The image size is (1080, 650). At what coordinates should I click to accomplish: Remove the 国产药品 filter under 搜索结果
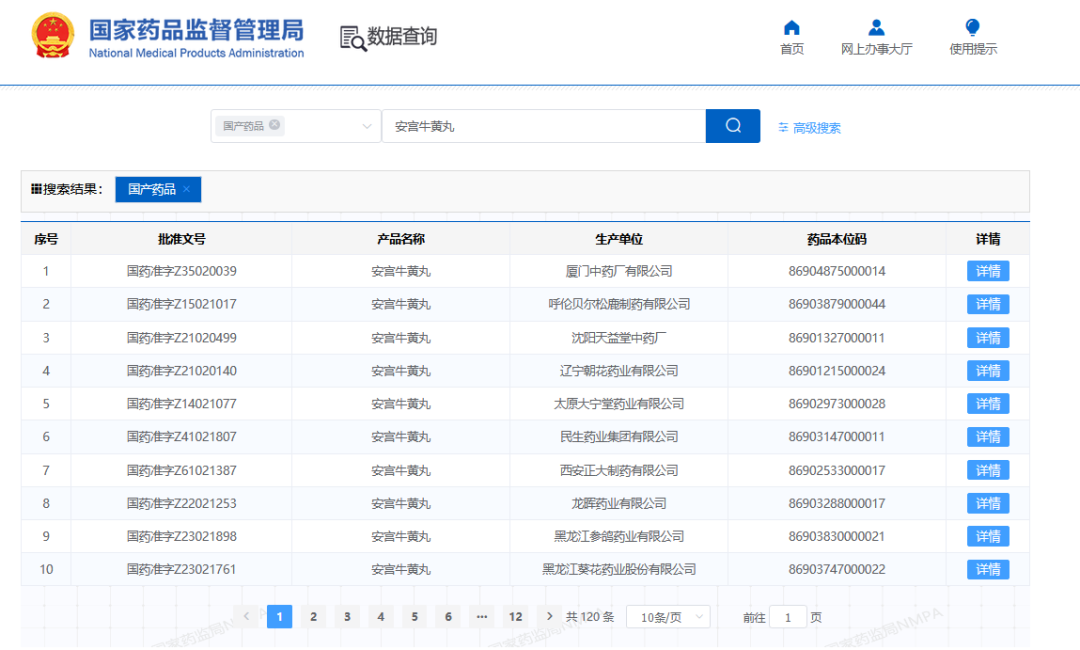185,188
